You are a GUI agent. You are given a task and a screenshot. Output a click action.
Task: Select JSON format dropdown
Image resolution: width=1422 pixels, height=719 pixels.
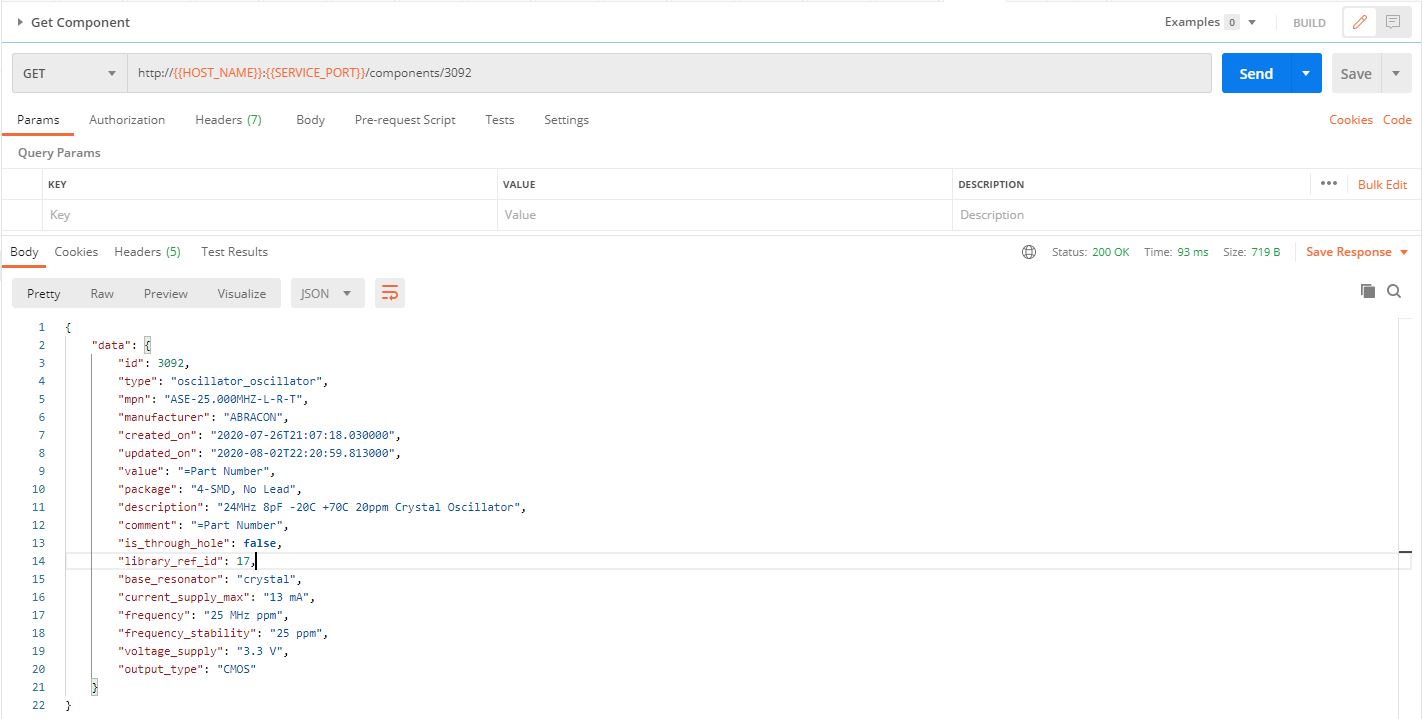pos(327,293)
